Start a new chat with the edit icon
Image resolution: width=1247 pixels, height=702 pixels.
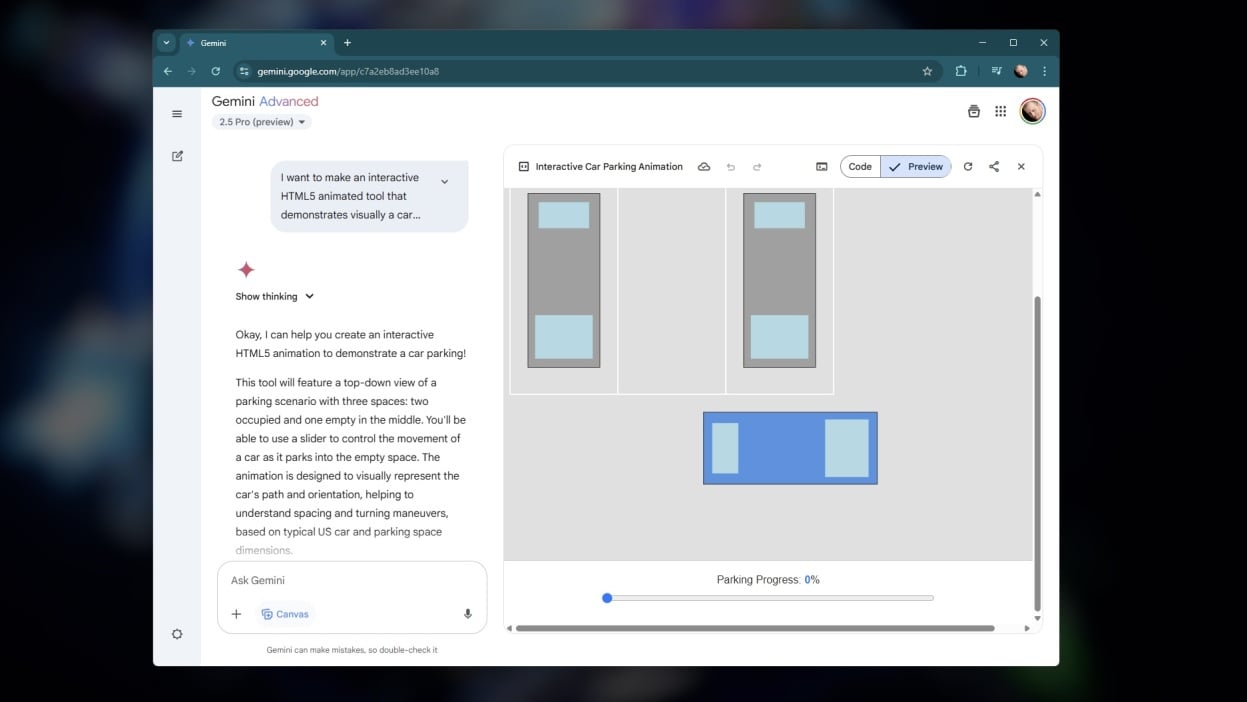click(x=177, y=156)
